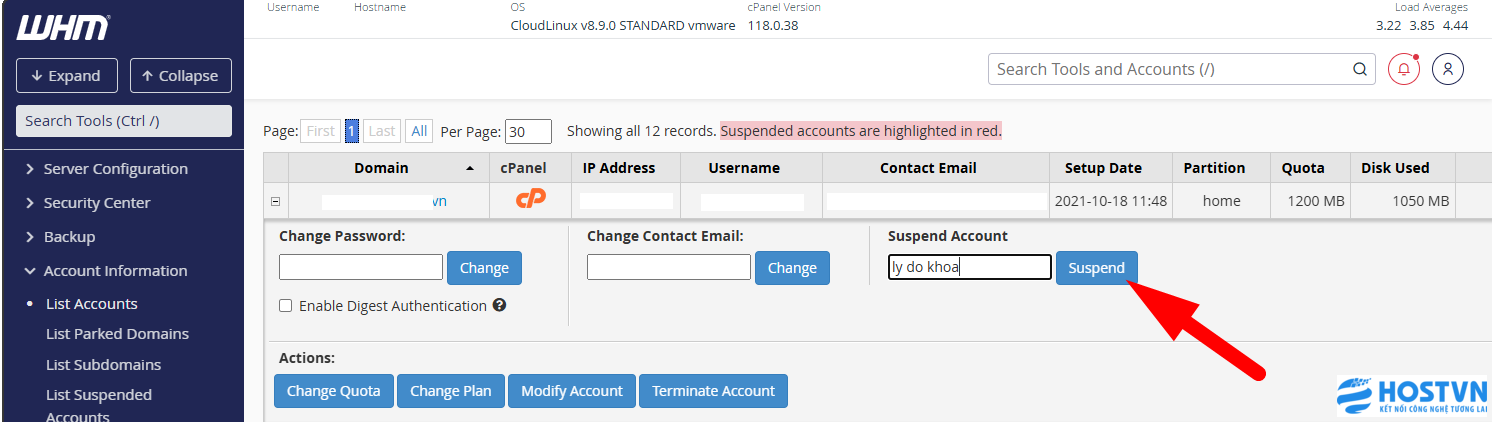Click the WHM logo
1492x422 pixels.
pos(62,28)
